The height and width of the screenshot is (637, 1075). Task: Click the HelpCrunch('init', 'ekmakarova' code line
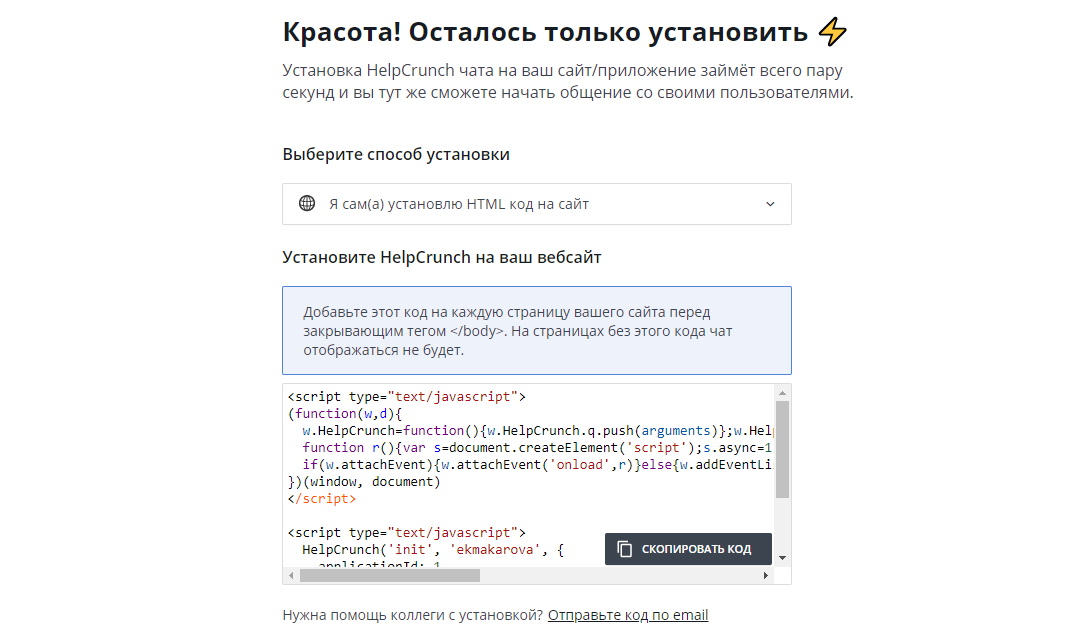coord(433,549)
